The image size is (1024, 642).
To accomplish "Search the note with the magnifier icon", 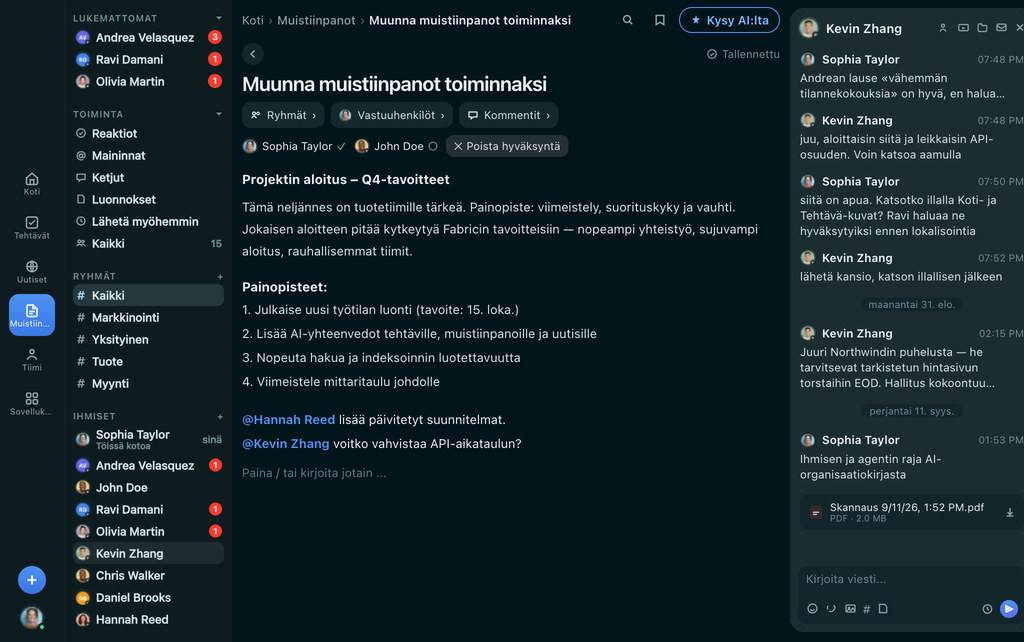I will pos(628,20).
